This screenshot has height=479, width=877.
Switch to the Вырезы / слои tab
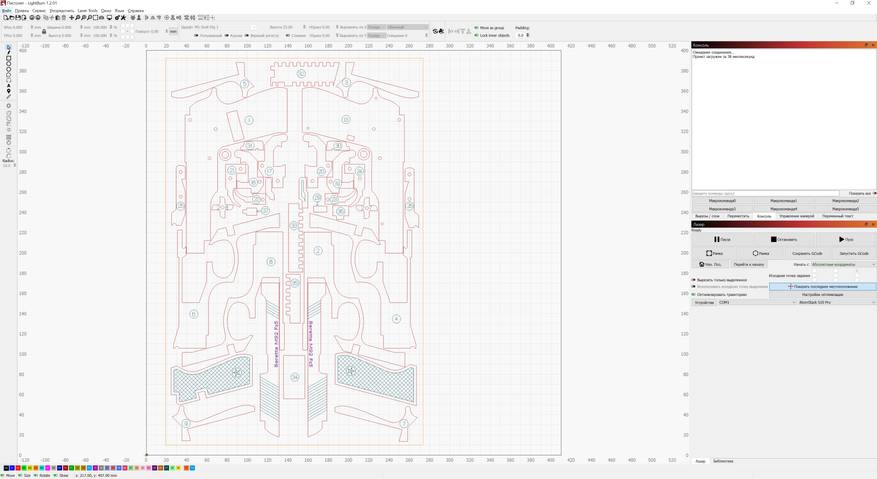click(x=707, y=216)
